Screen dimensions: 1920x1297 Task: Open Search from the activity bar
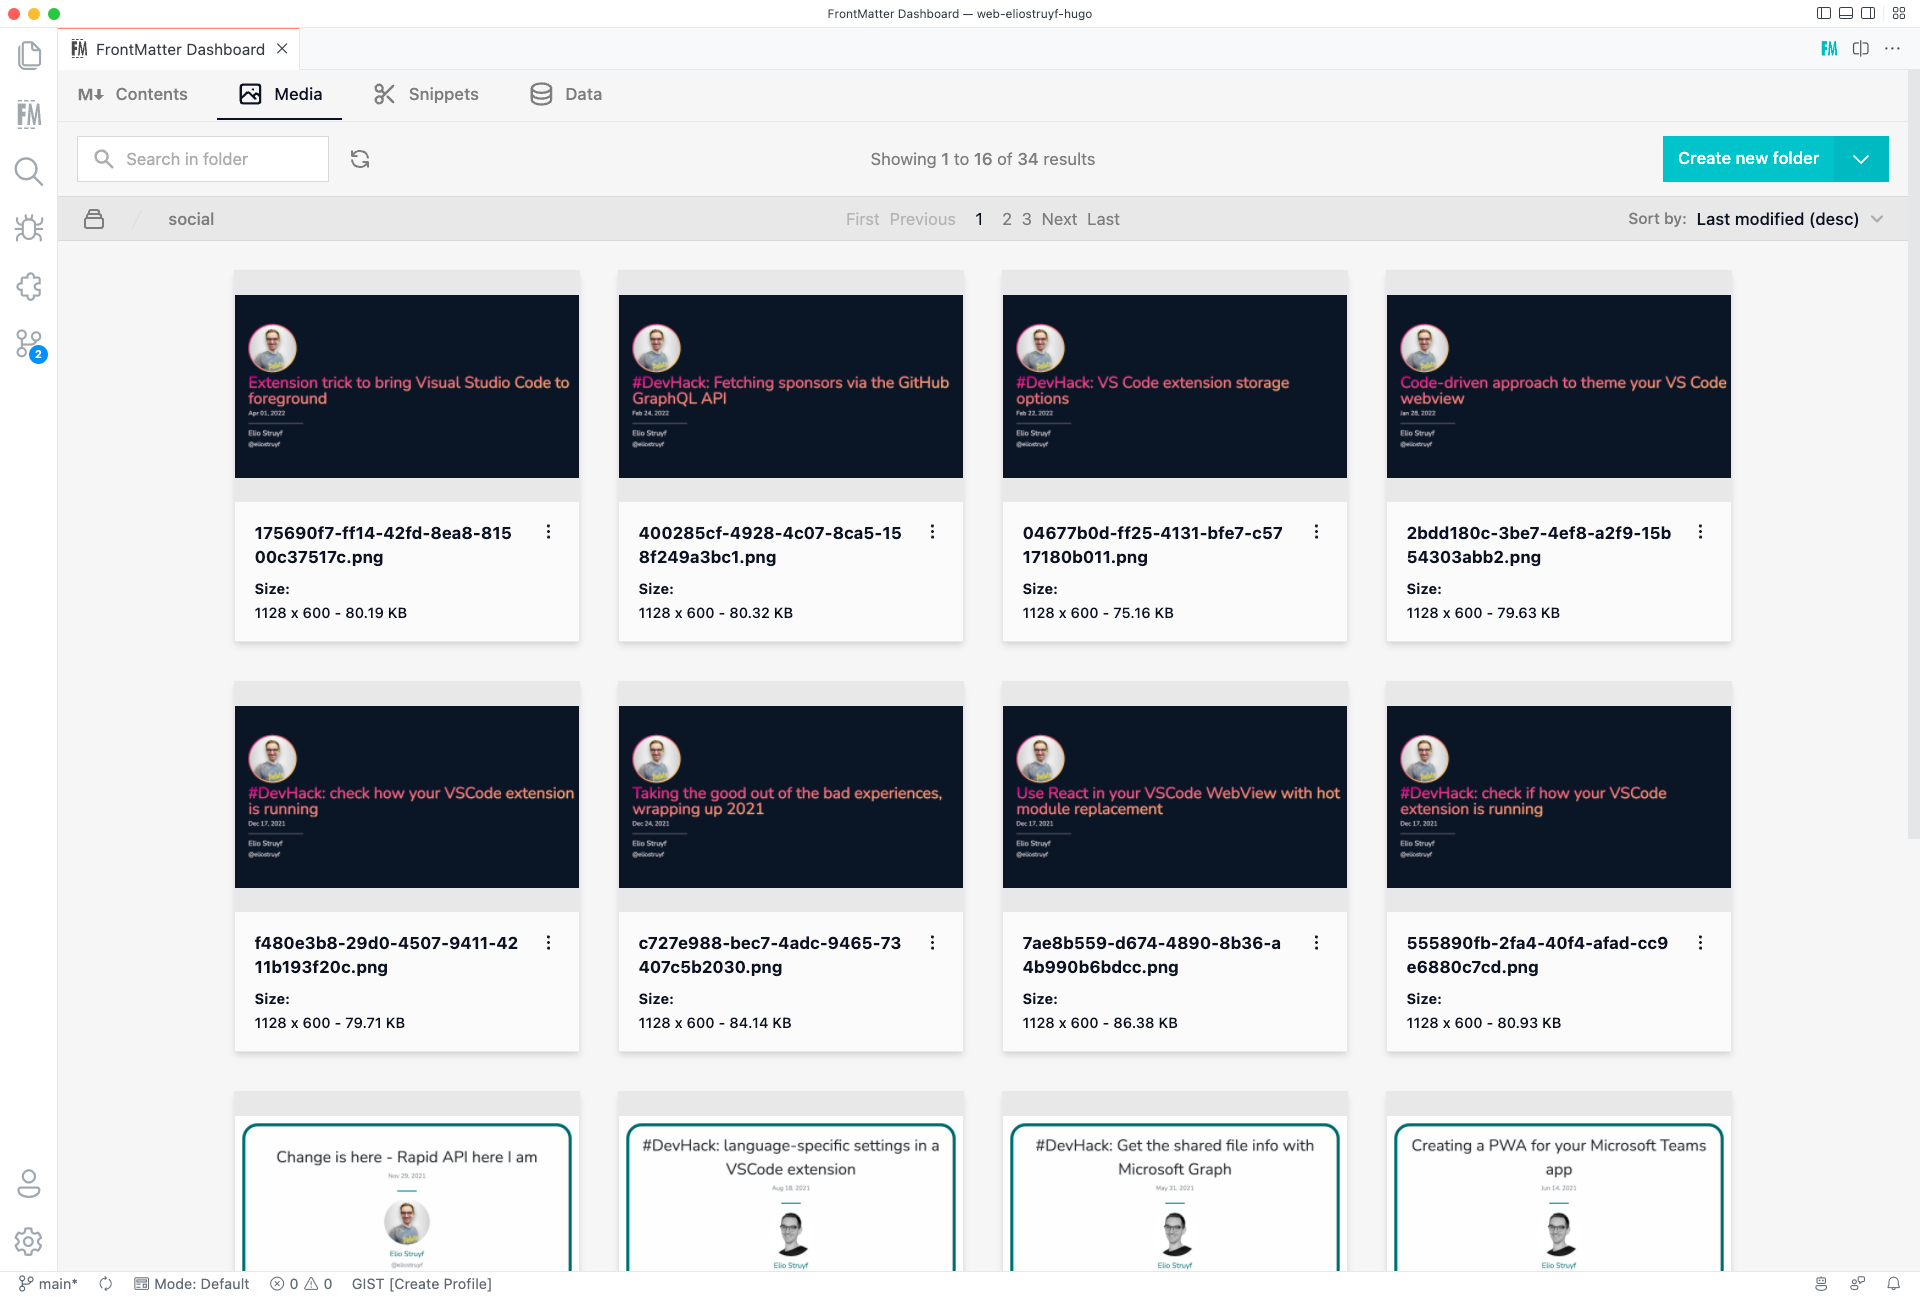coord(29,171)
